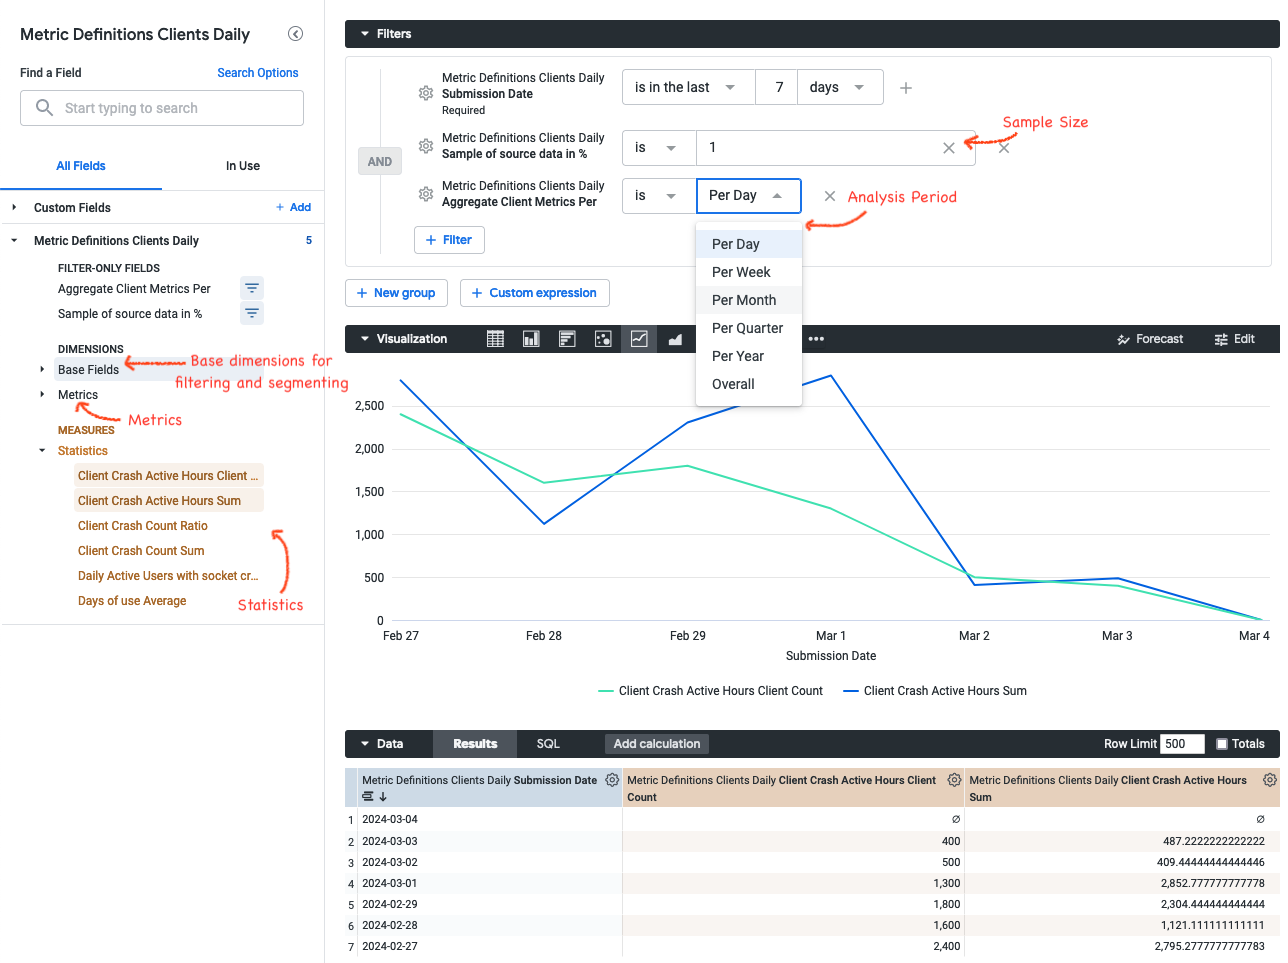This screenshot has width=1288, height=963.
Task: Select the scatterplot visualization icon
Action: click(603, 339)
